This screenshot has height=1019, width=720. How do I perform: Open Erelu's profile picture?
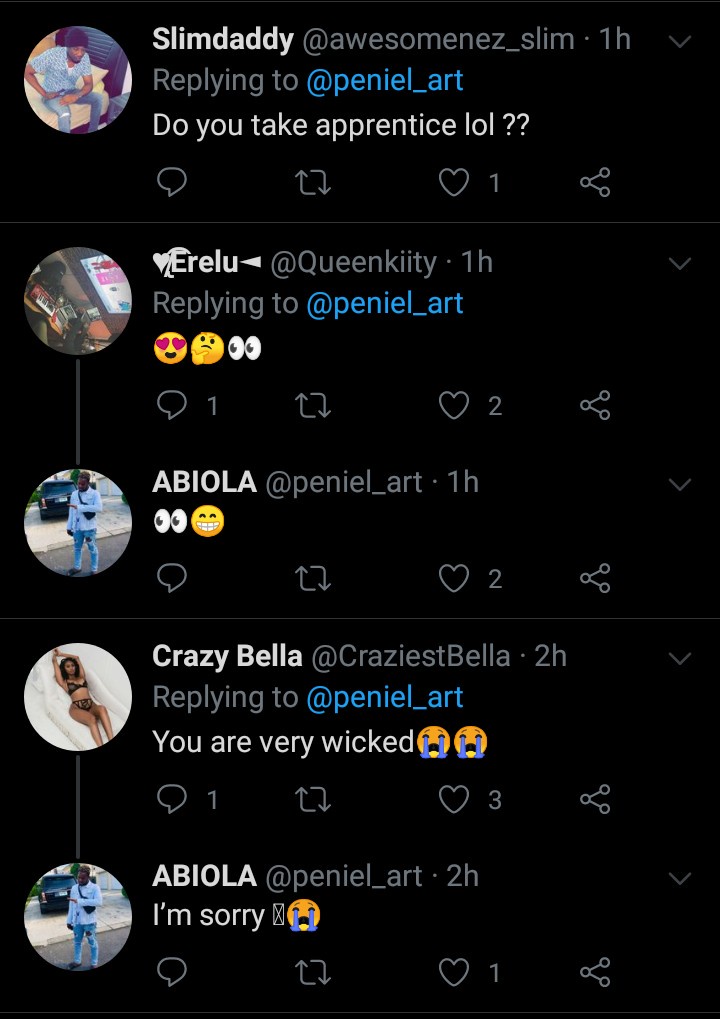(78, 301)
